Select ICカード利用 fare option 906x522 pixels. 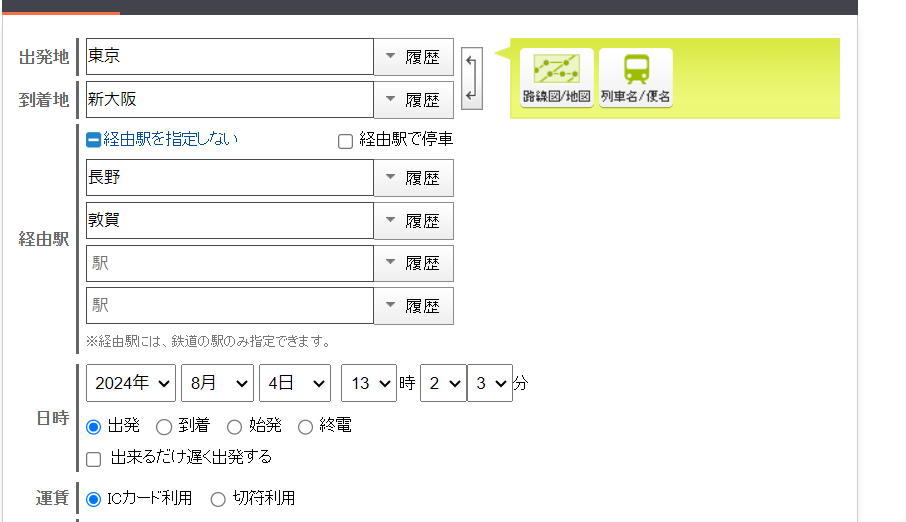93,499
